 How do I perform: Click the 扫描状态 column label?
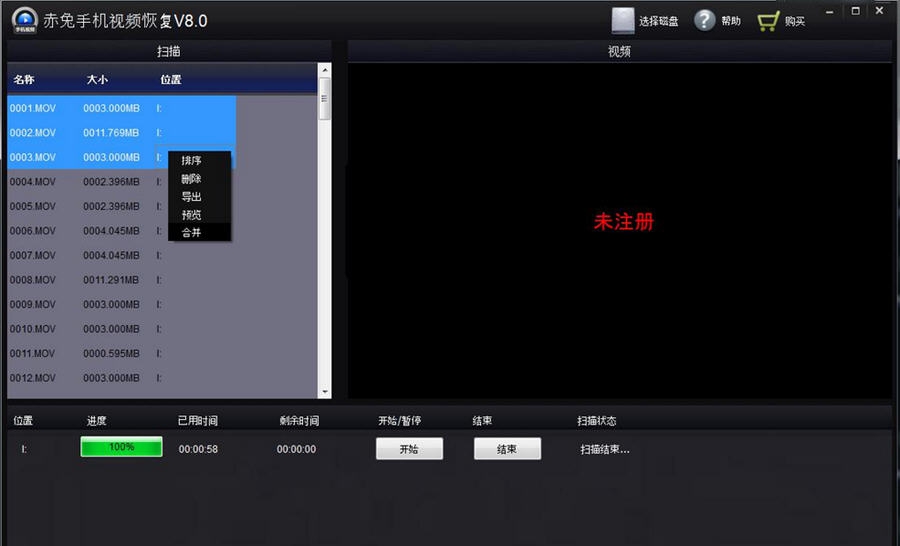(597, 421)
